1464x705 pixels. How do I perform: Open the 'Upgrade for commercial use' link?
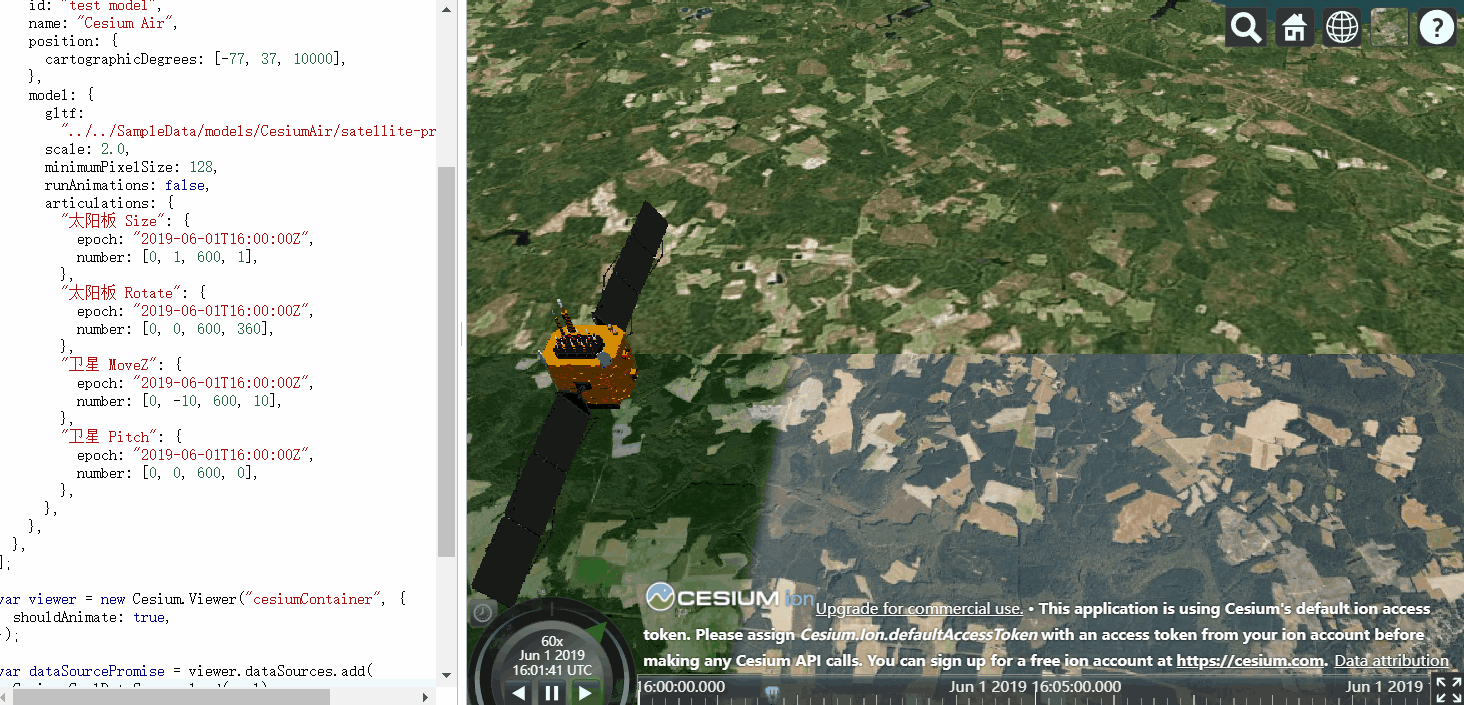(x=919, y=609)
